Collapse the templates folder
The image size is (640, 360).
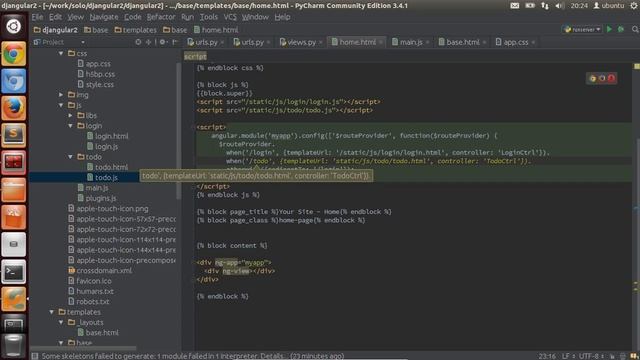click(51, 312)
